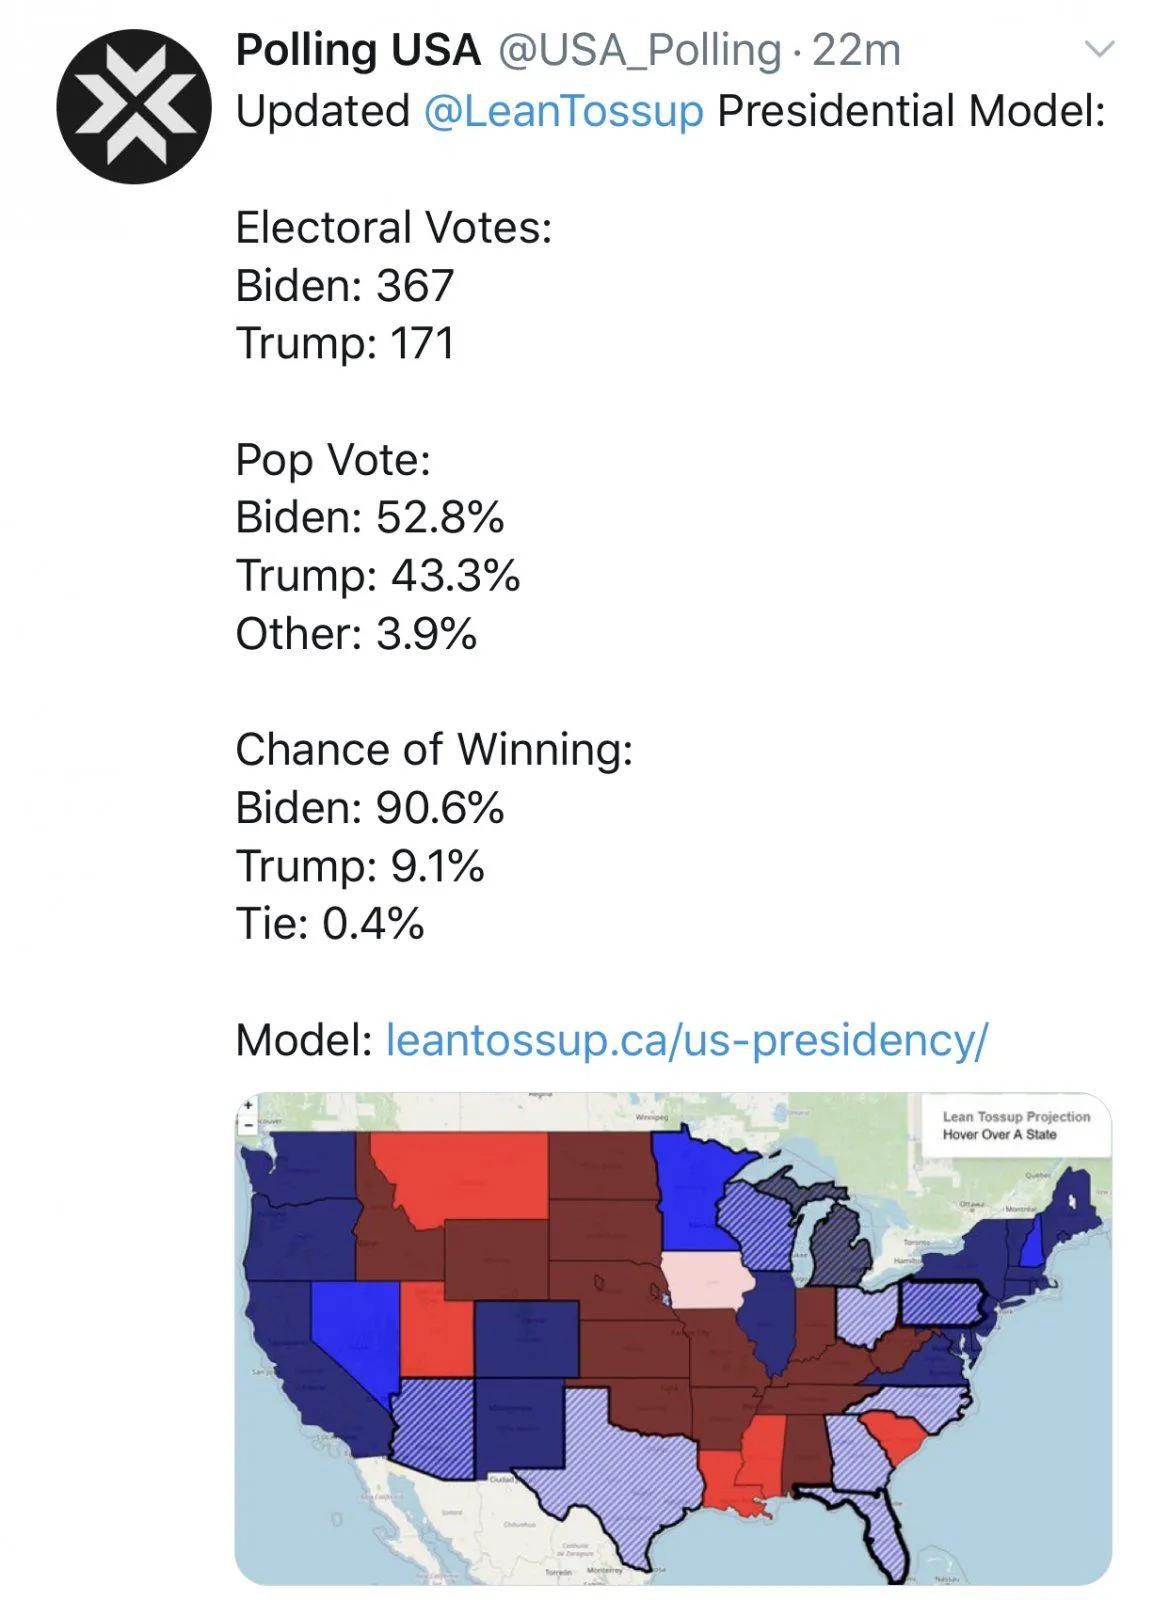1169x1600 pixels.
Task: Open the leantossup.ca/us-presidency link
Action: [686, 1040]
